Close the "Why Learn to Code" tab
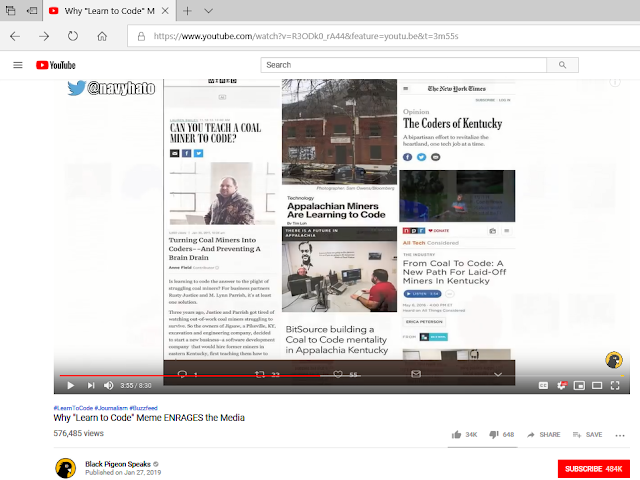The width and height of the screenshot is (640, 480). tap(165, 11)
